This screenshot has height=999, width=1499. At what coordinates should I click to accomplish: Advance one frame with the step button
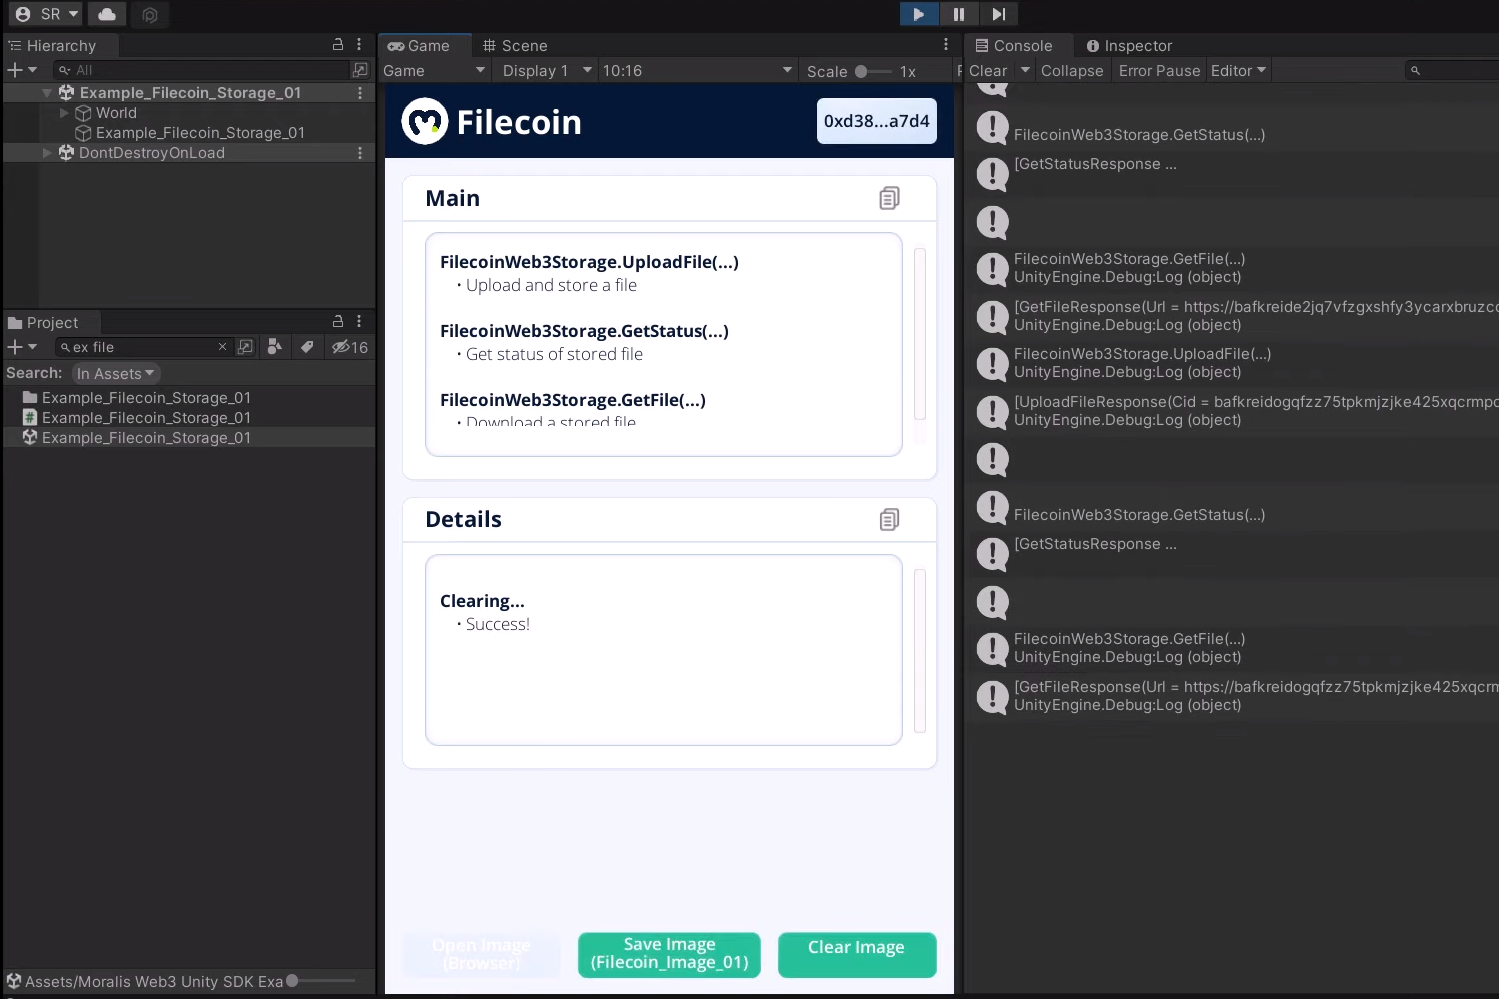point(998,14)
